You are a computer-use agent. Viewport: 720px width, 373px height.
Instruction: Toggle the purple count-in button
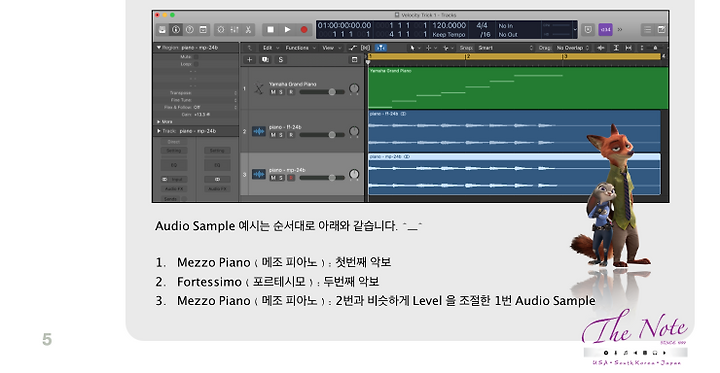[606, 29]
